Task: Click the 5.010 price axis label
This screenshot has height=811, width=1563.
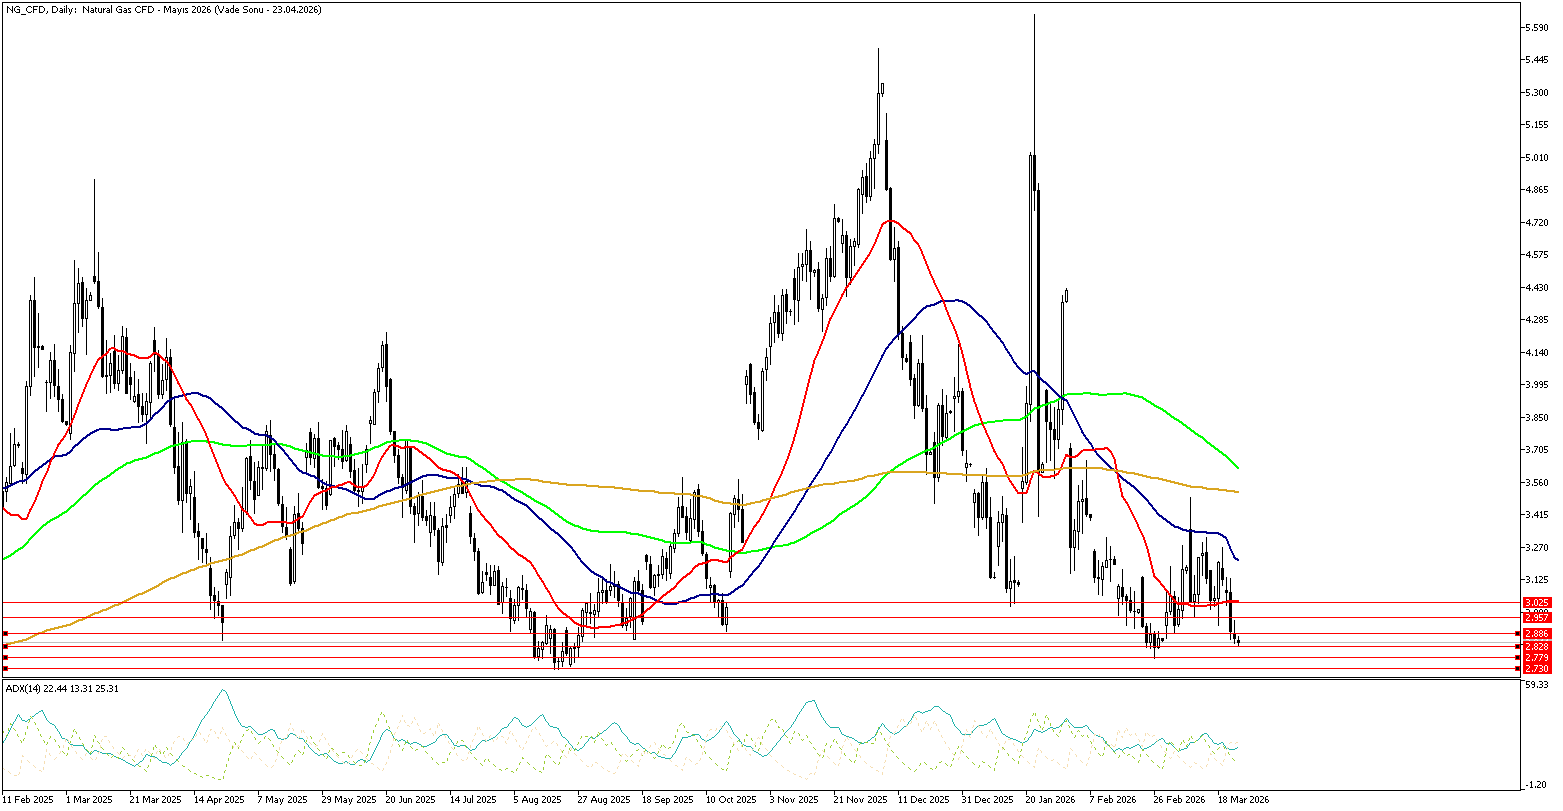Action: [x=1536, y=158]
